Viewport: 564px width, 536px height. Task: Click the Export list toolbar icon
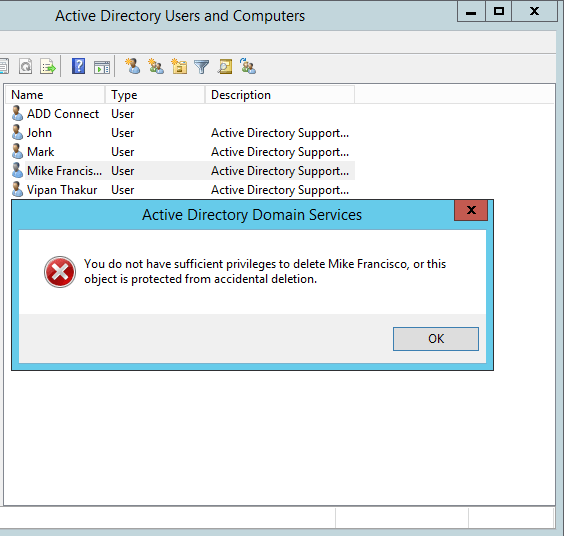(x=48, y=67)
